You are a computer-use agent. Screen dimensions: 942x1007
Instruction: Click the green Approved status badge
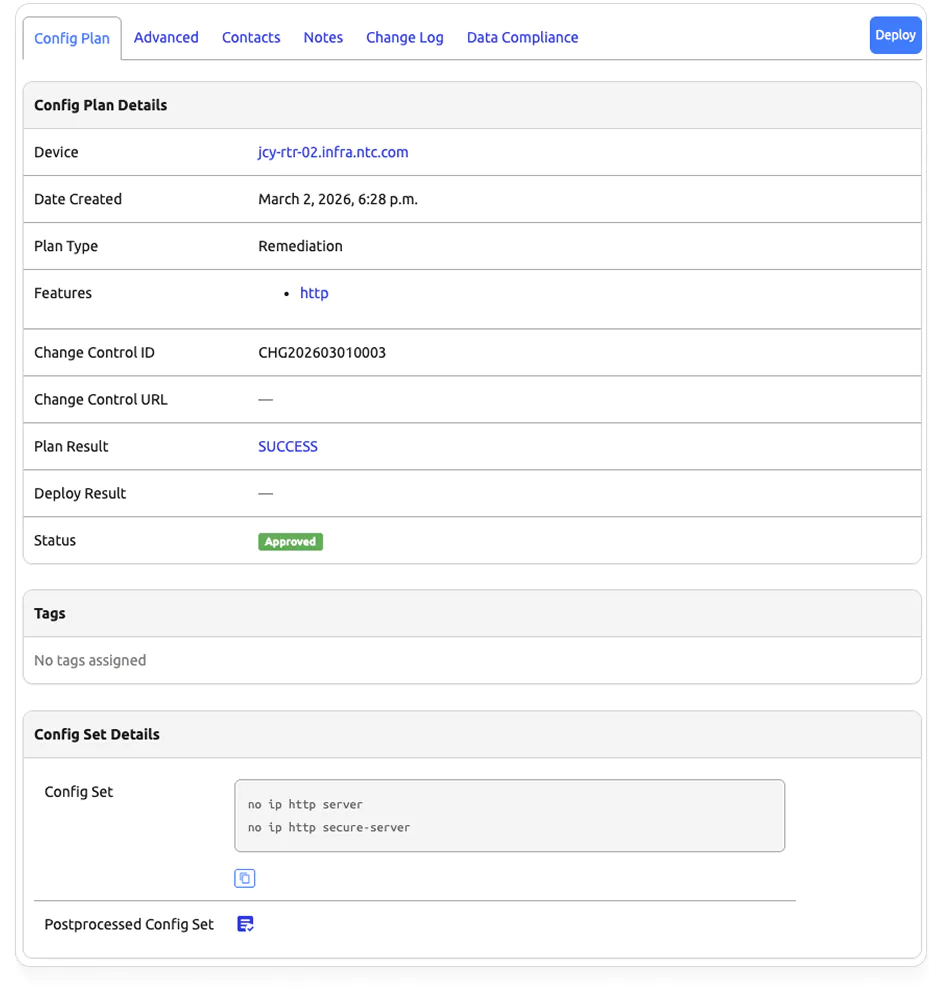pos(290,541)
